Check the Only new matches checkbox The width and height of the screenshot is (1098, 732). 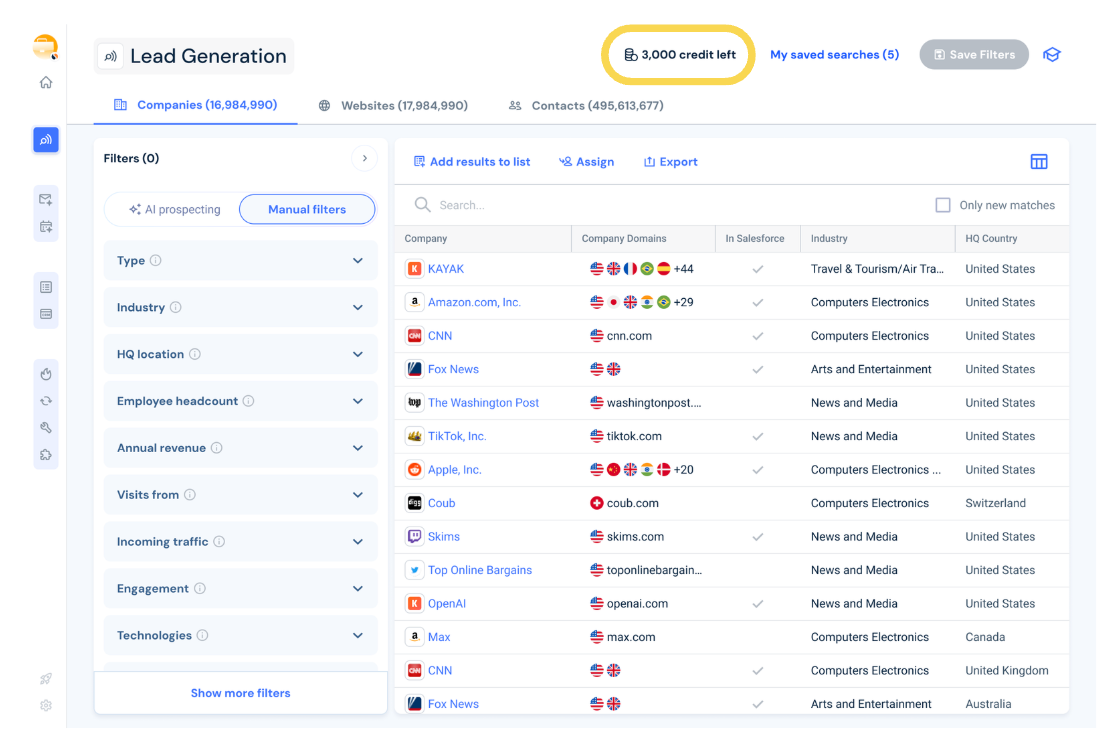point(943,205)
